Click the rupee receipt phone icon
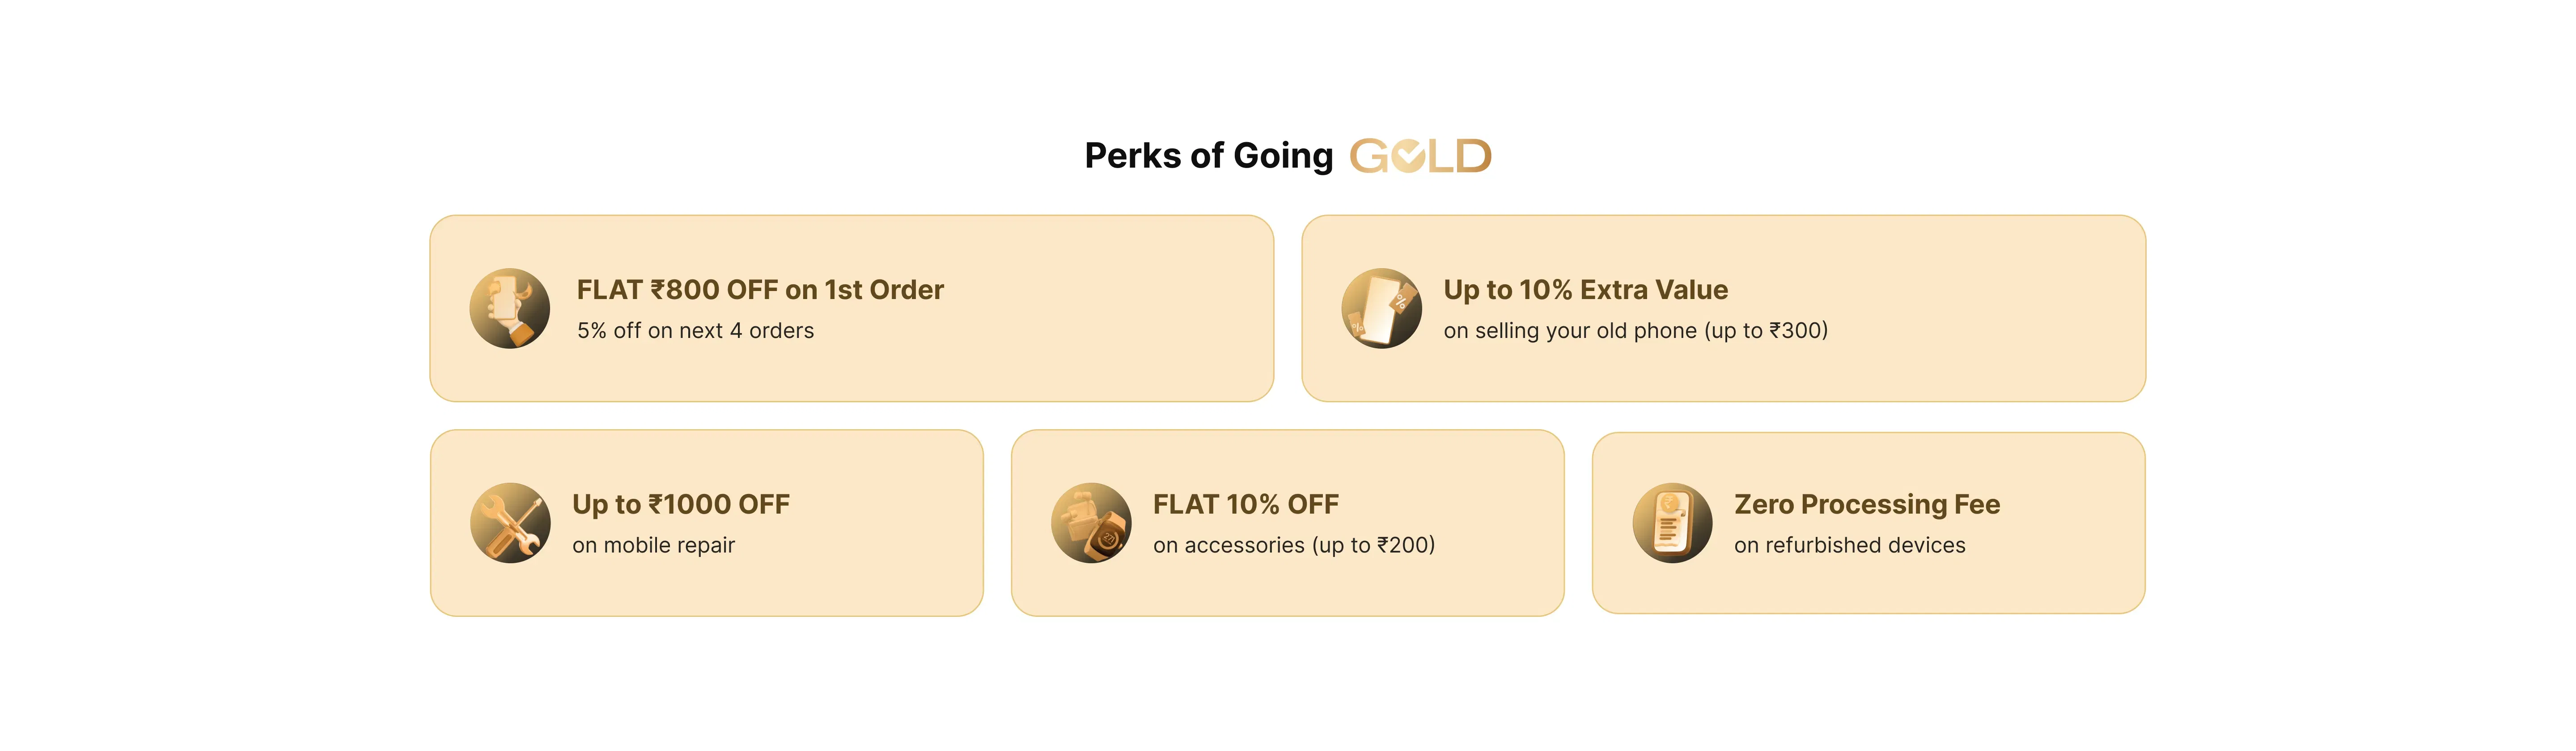Image resolution: width=2576 pixels, height=751 pixels. point(1672,523)
